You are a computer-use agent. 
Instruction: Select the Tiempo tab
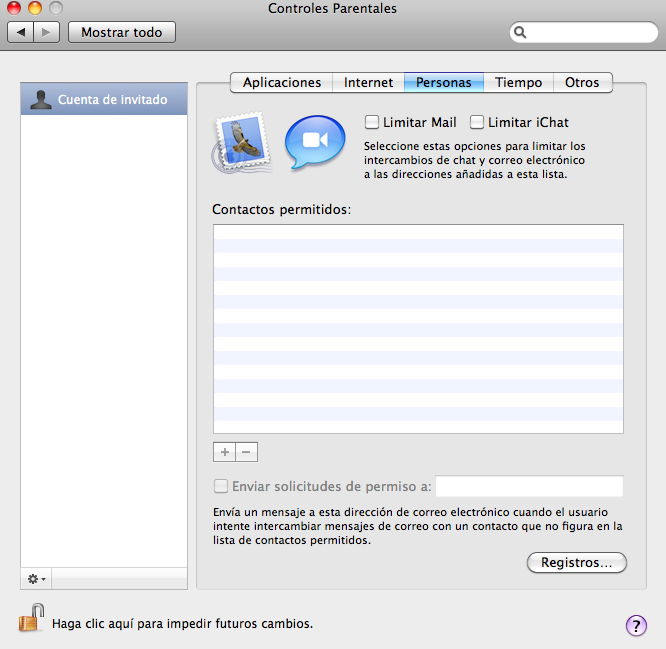pos(518,83)
